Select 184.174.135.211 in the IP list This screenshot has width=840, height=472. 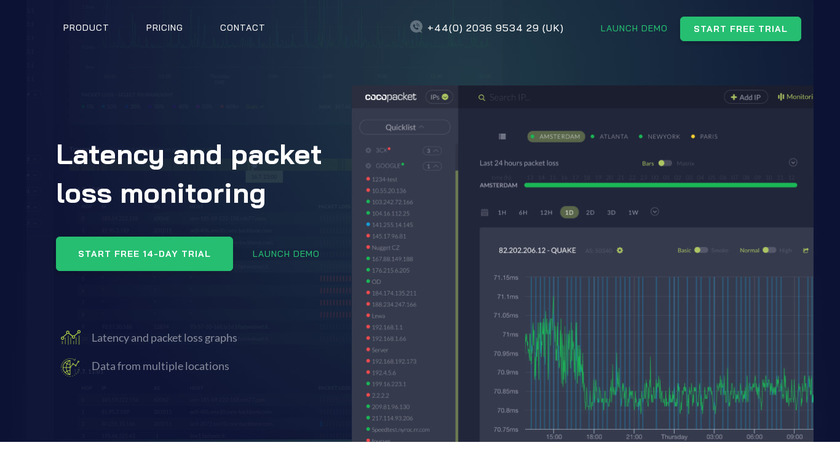click(394, 293)
